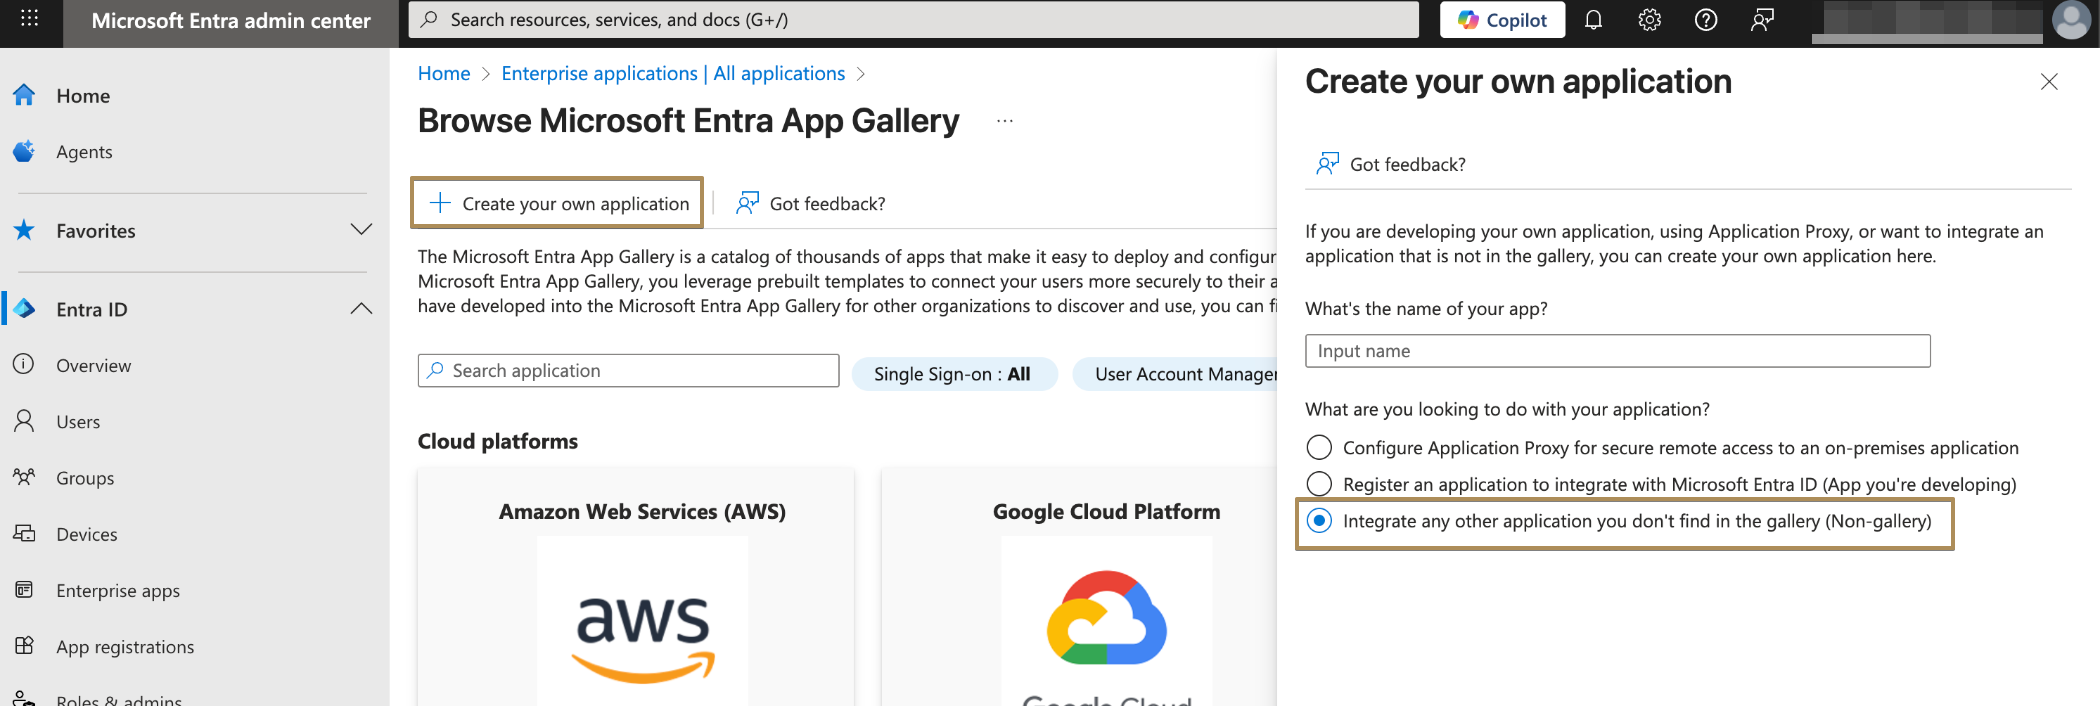Screen dimensions: 2100x706
Task: Open the notifications bell
Action: [1593, 20]
